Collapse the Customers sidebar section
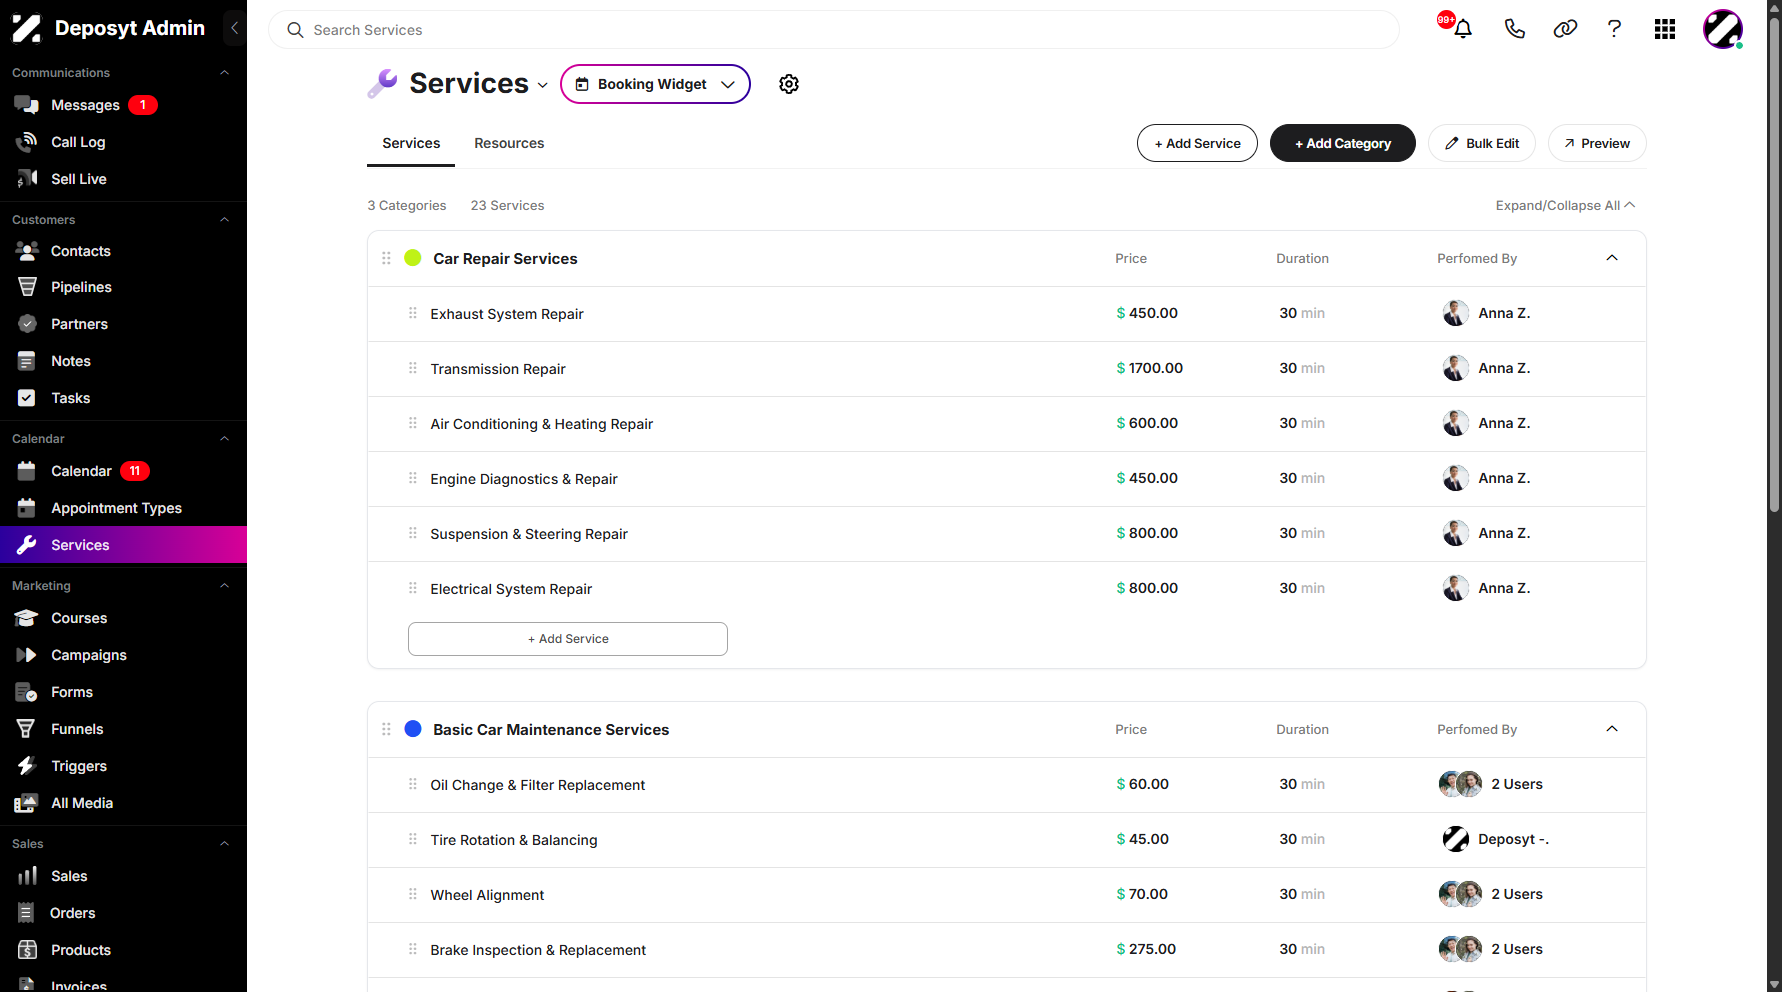 225,220
